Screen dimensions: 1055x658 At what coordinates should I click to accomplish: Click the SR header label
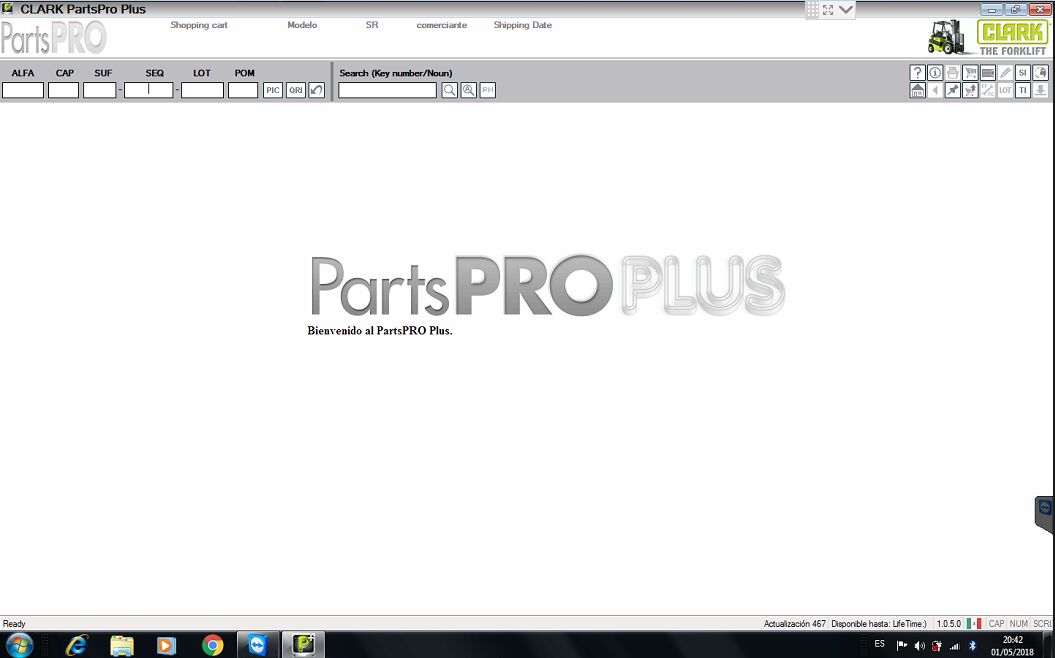pyautogui.click(x=372, y=25)
